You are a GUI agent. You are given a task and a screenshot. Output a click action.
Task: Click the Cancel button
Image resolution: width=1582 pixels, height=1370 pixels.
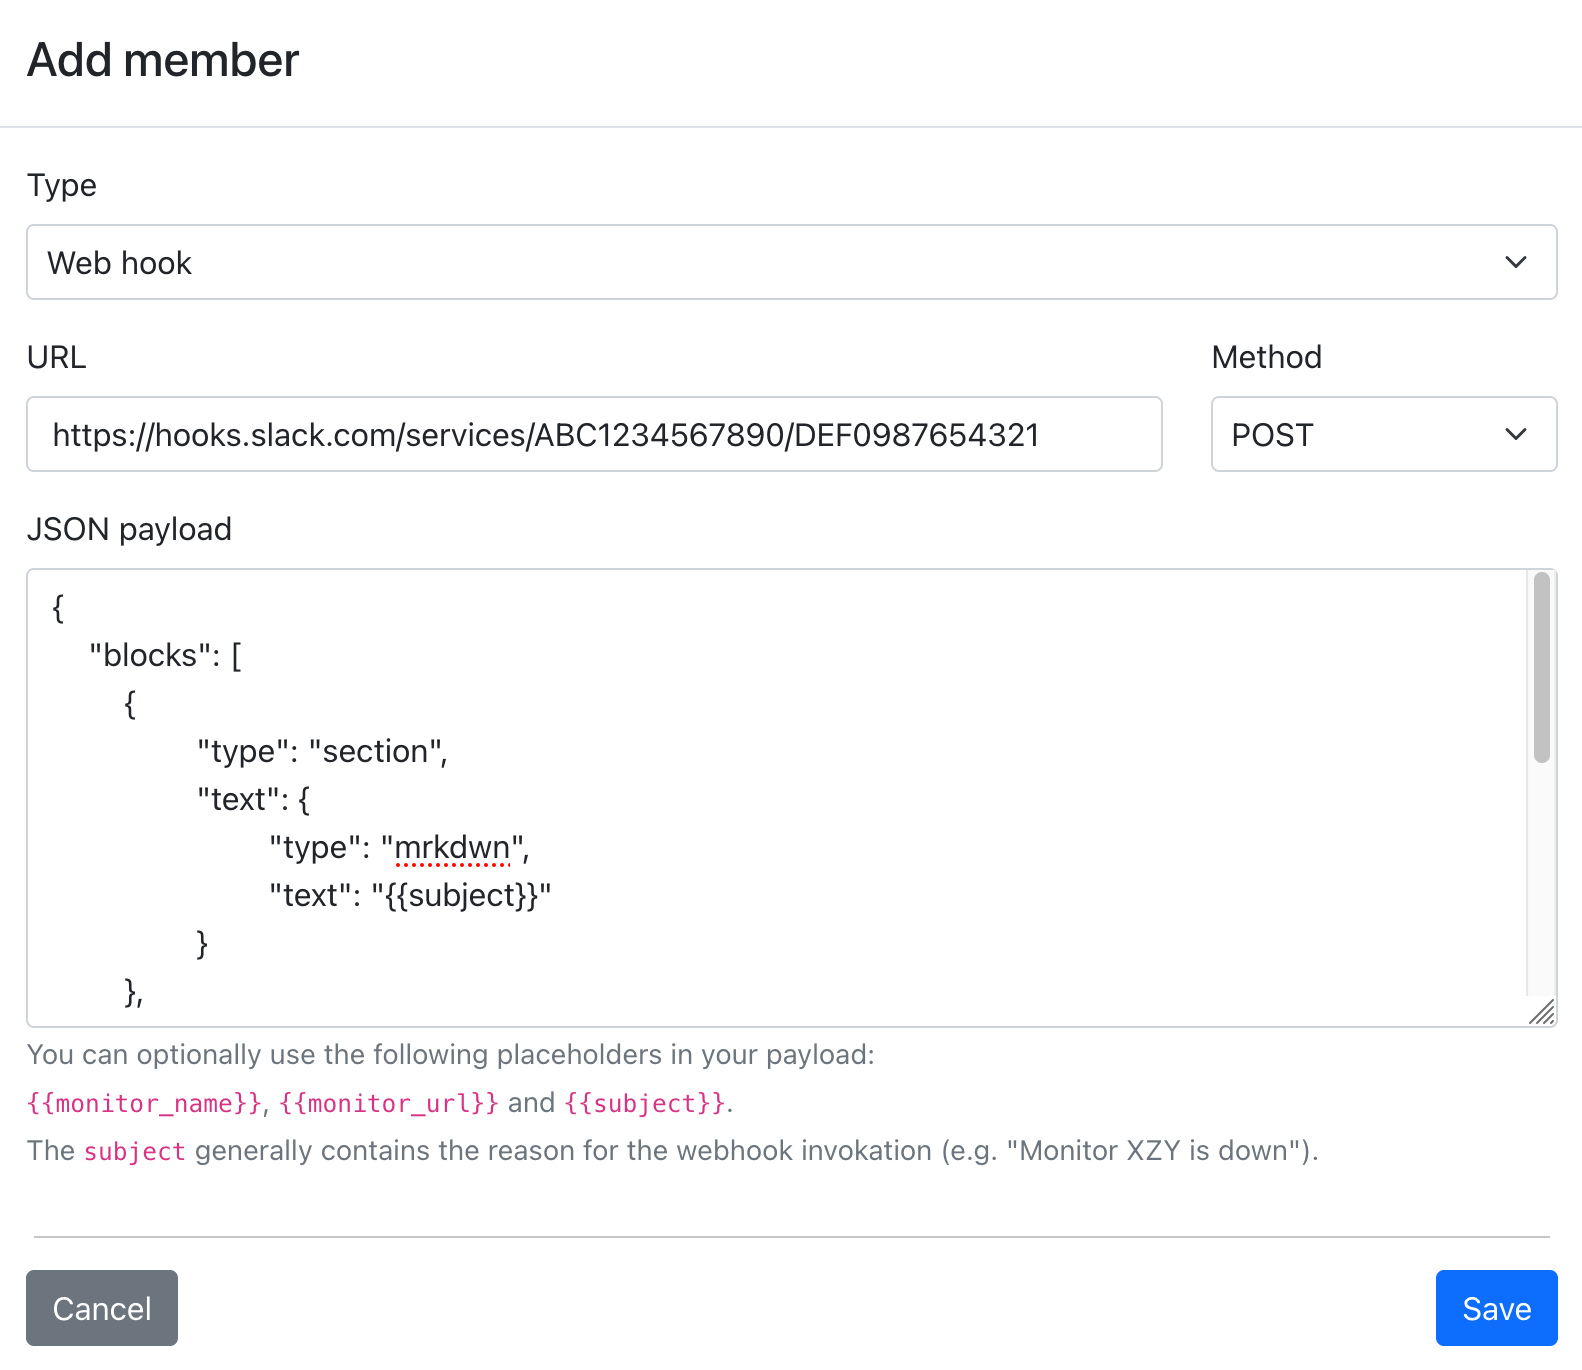[102, 1308]
